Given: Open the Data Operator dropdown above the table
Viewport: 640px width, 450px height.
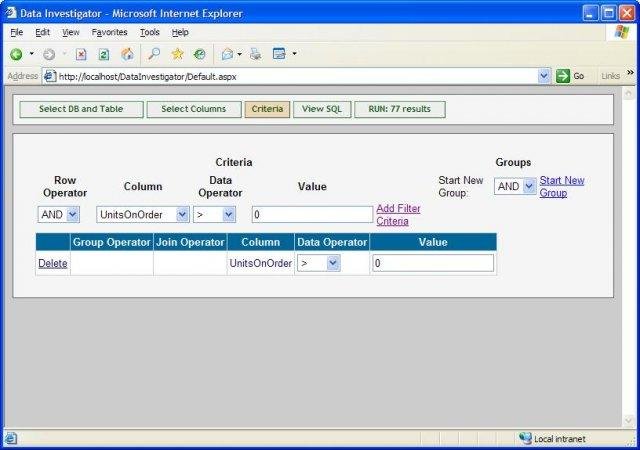Looking at the screenshot, I should (214, 214).
